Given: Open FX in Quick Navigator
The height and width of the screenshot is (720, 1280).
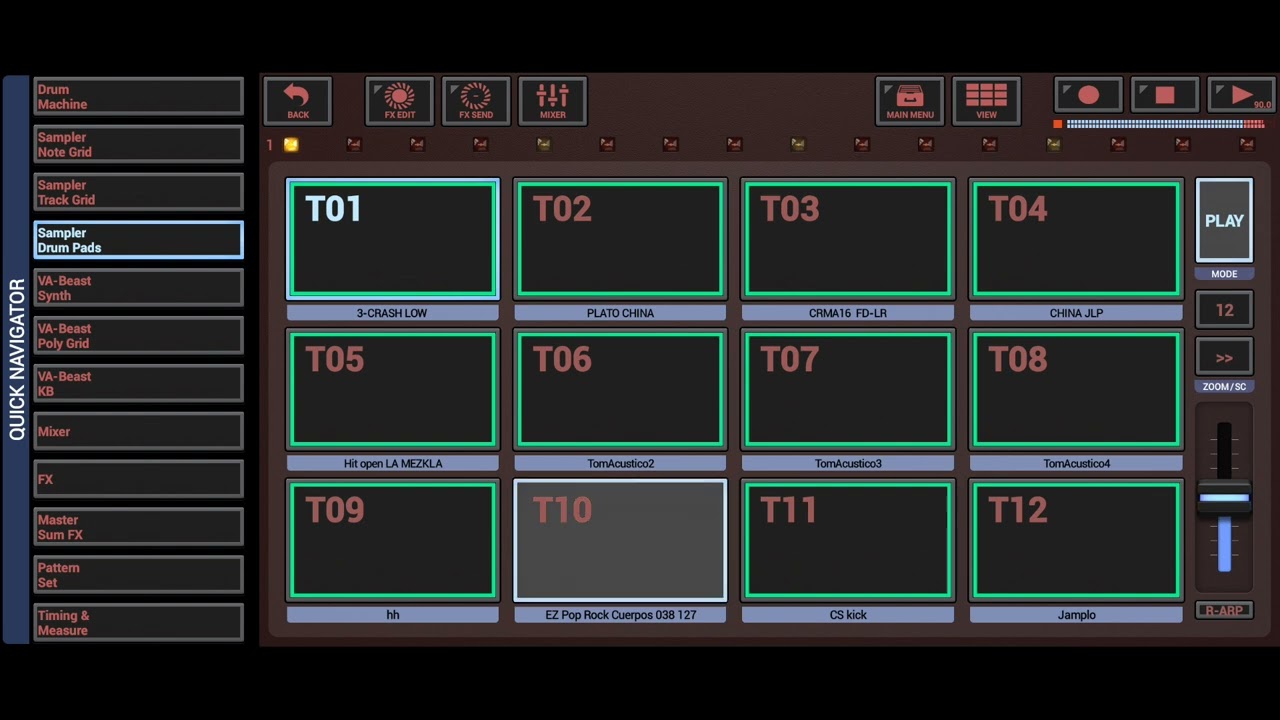Looking at the screenshot, I should [138, 479].
